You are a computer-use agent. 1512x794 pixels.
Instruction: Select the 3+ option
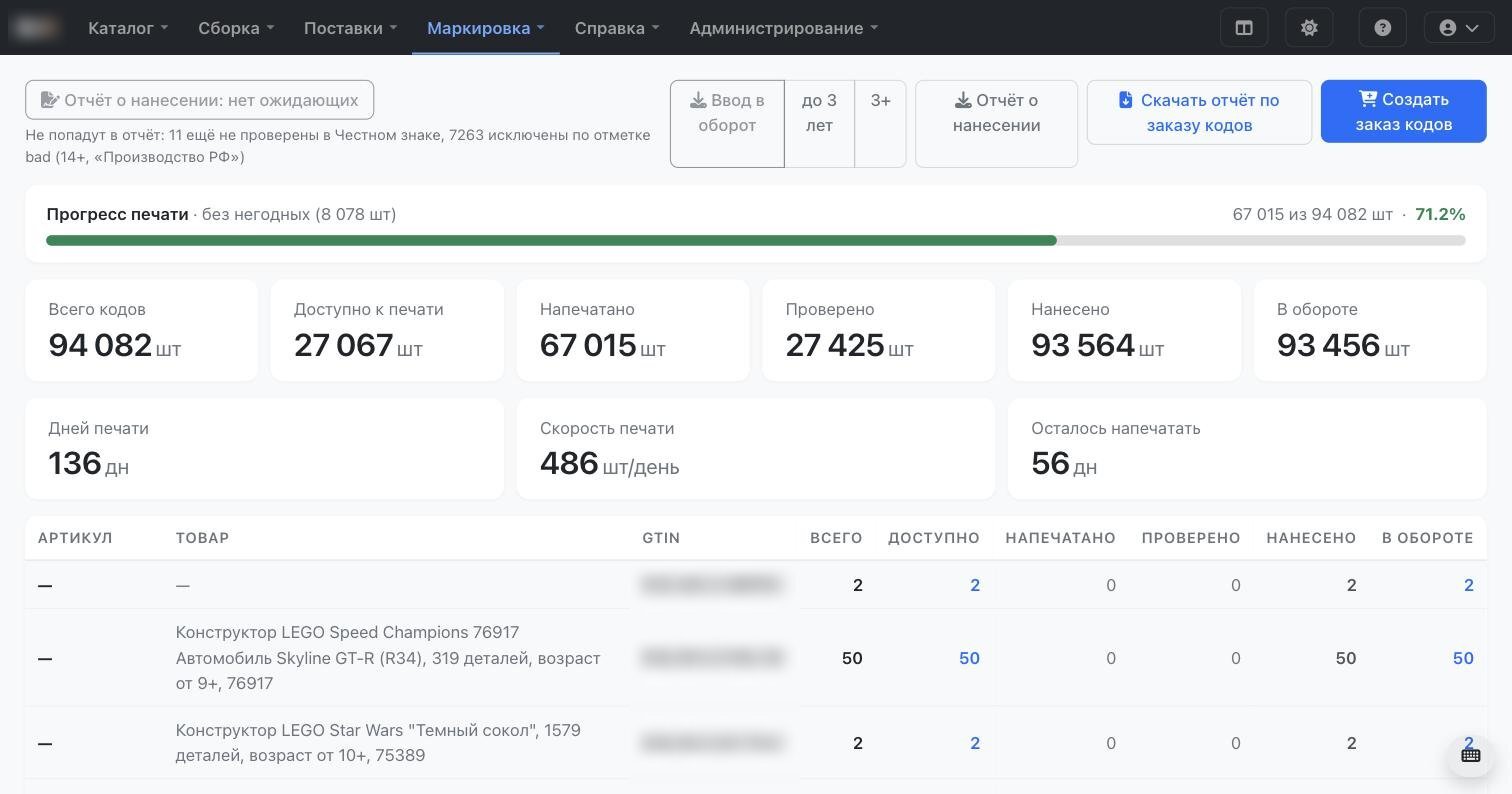tap(880, 124)
